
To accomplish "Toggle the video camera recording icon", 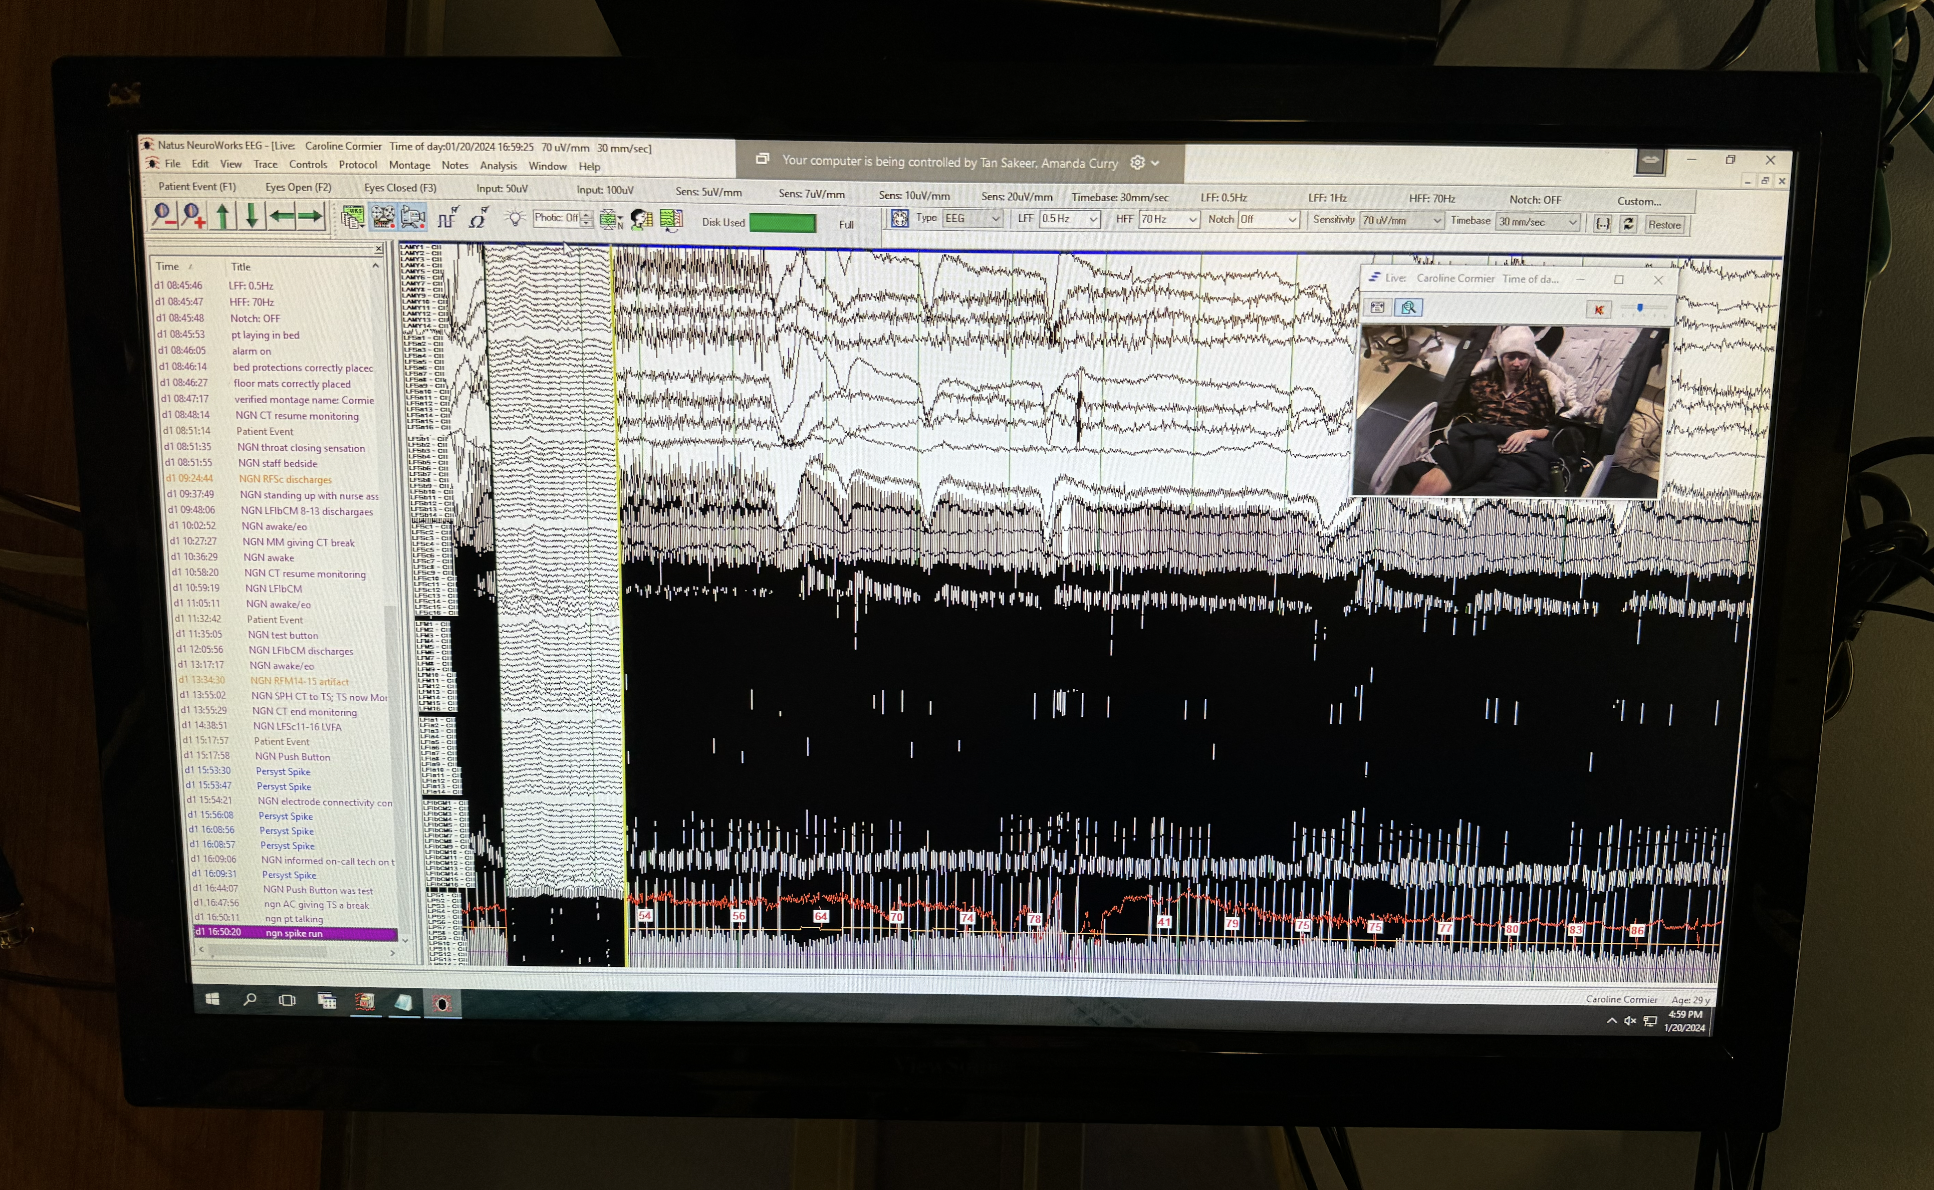I will coord(413,217).
